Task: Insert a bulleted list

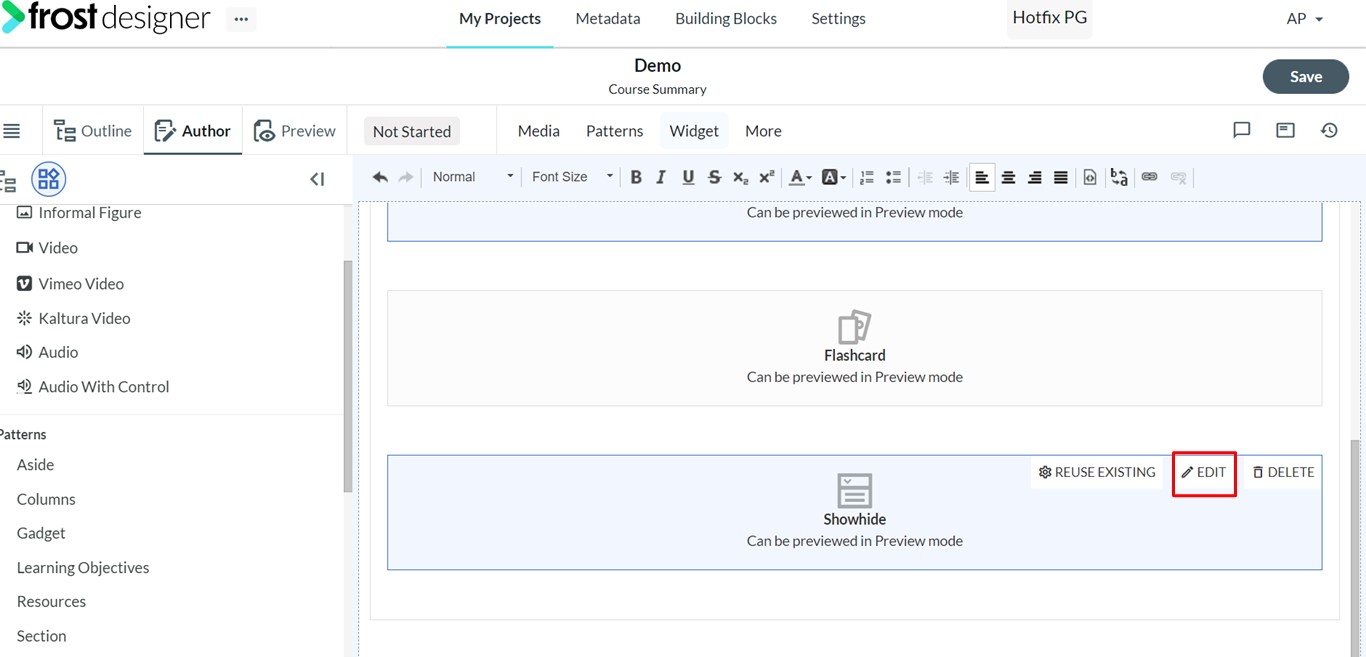Action: [x=893, y=177]
